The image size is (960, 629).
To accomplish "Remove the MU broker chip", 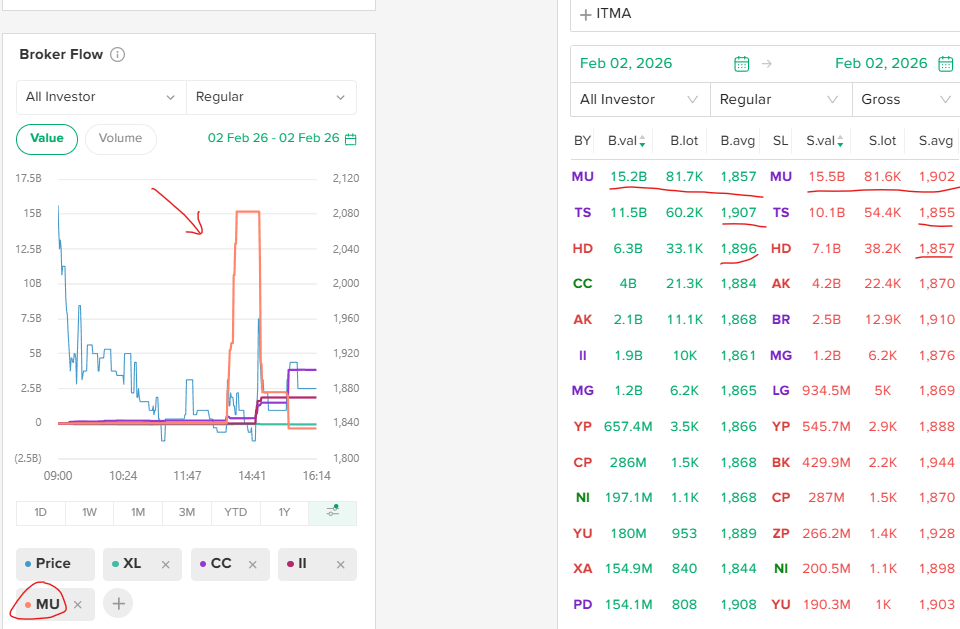I will (78, 605).
